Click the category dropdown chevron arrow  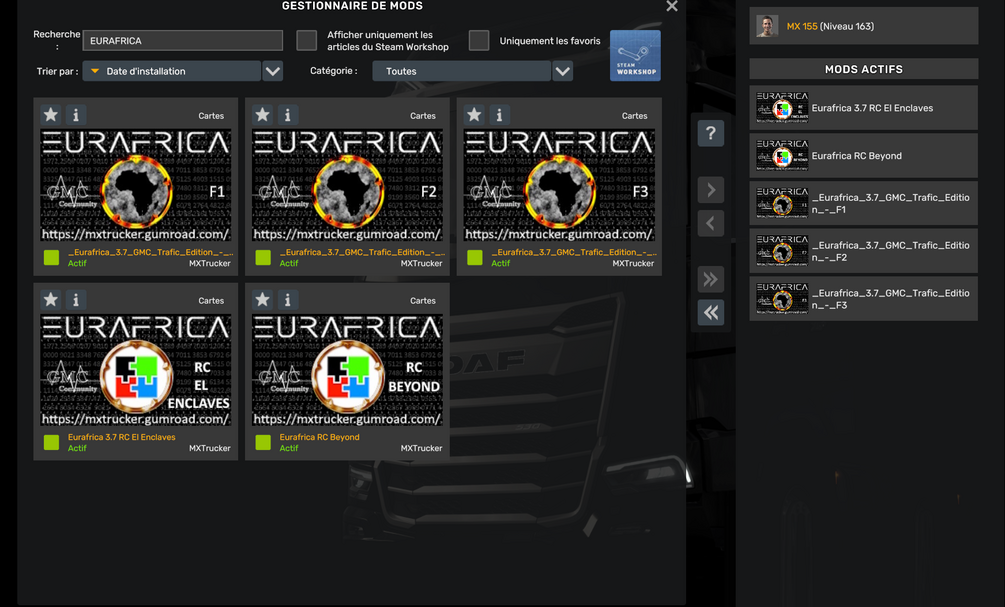click(563, 71)
